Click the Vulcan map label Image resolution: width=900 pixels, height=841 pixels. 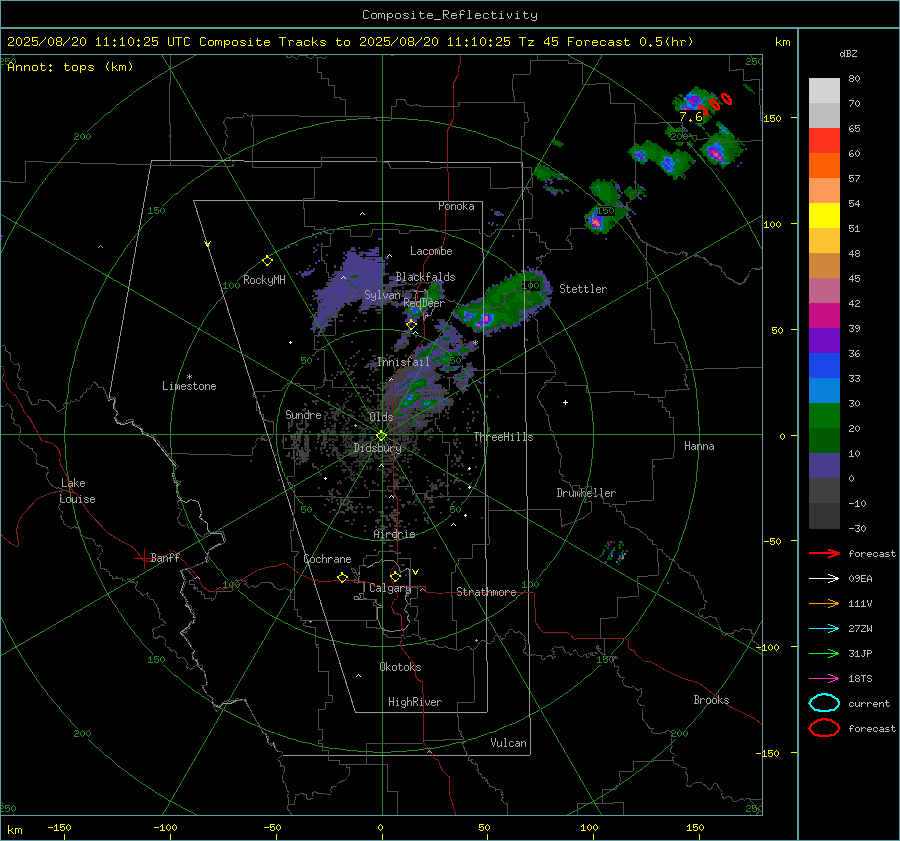(x=508, y=743)
